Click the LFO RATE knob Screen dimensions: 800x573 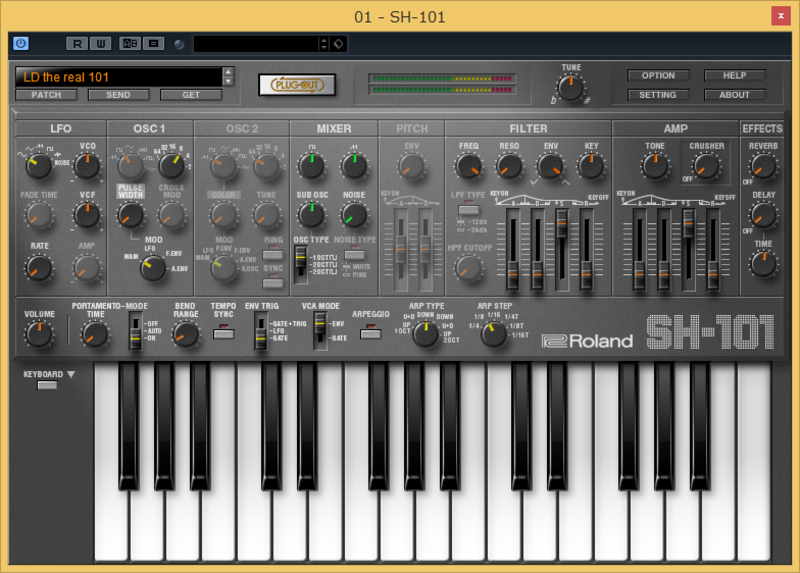[x=39, y=268]
